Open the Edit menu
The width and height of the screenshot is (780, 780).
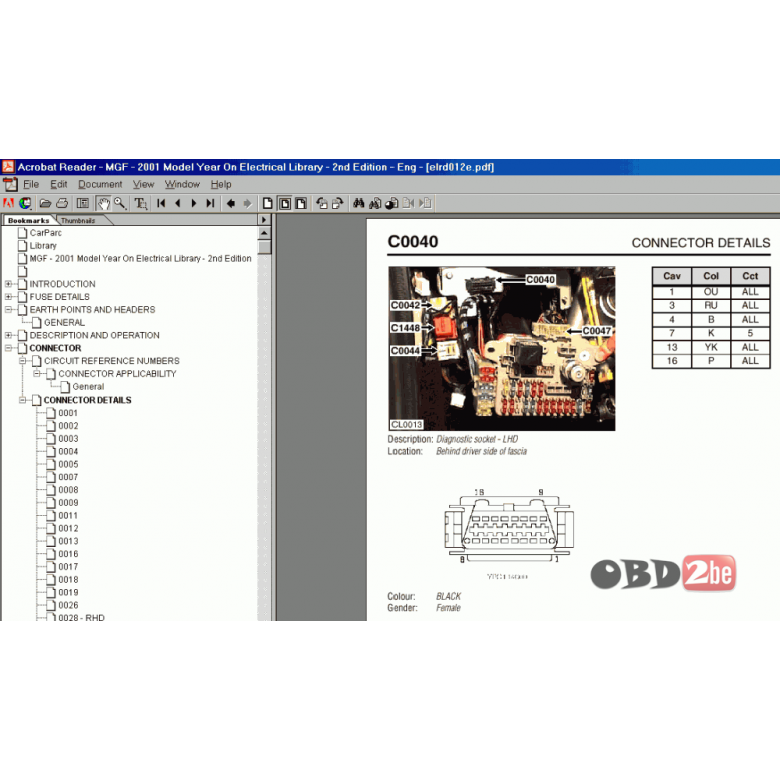[59, 185]
